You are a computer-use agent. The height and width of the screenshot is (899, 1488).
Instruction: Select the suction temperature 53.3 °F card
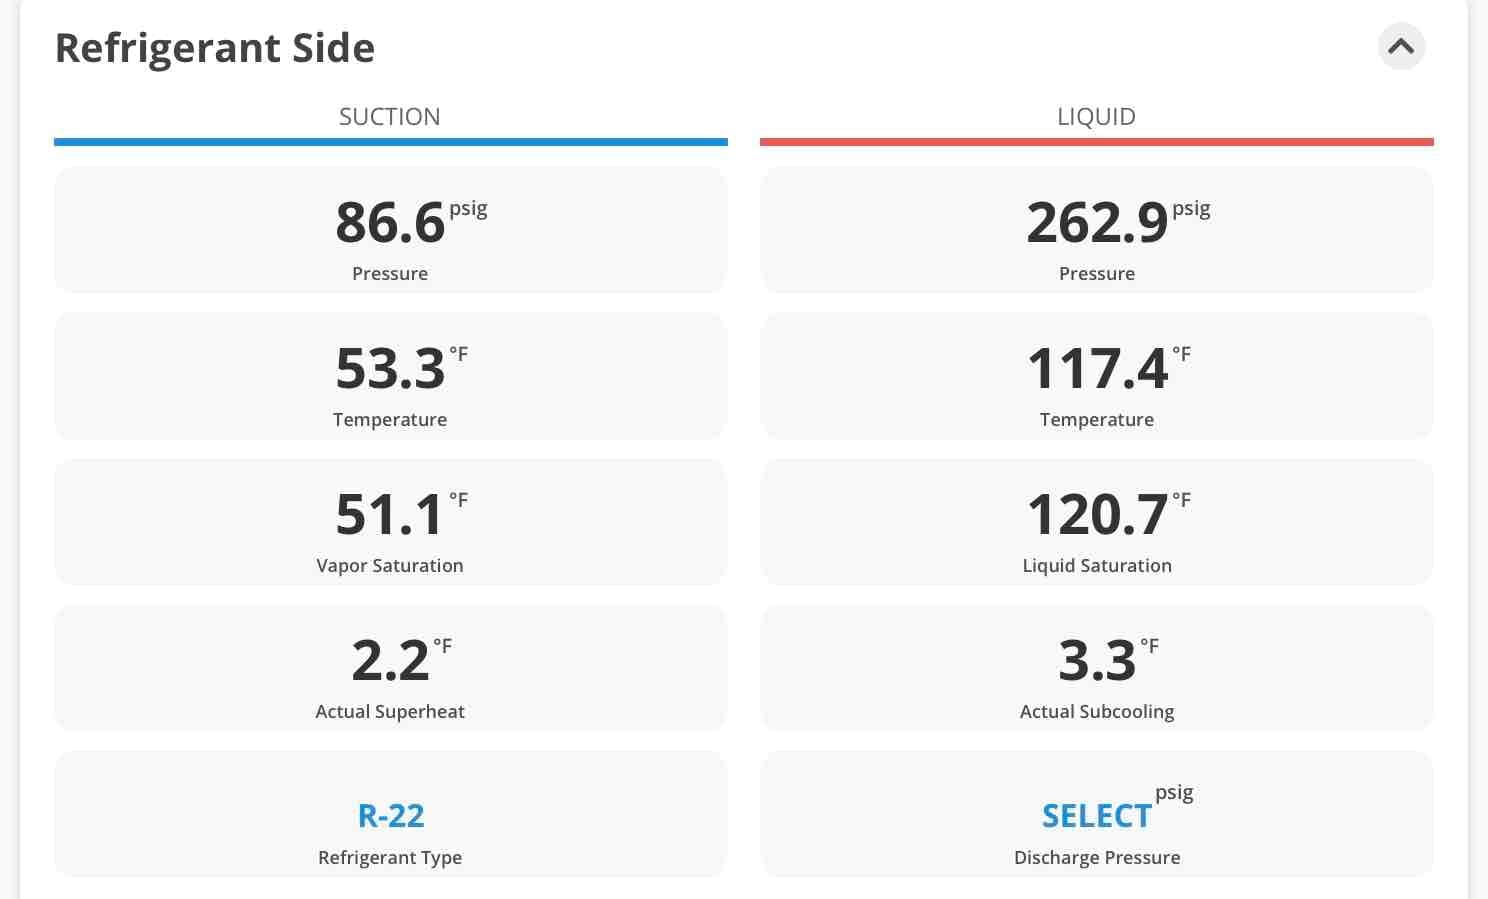pyautogui.click(x=390, y=376)
